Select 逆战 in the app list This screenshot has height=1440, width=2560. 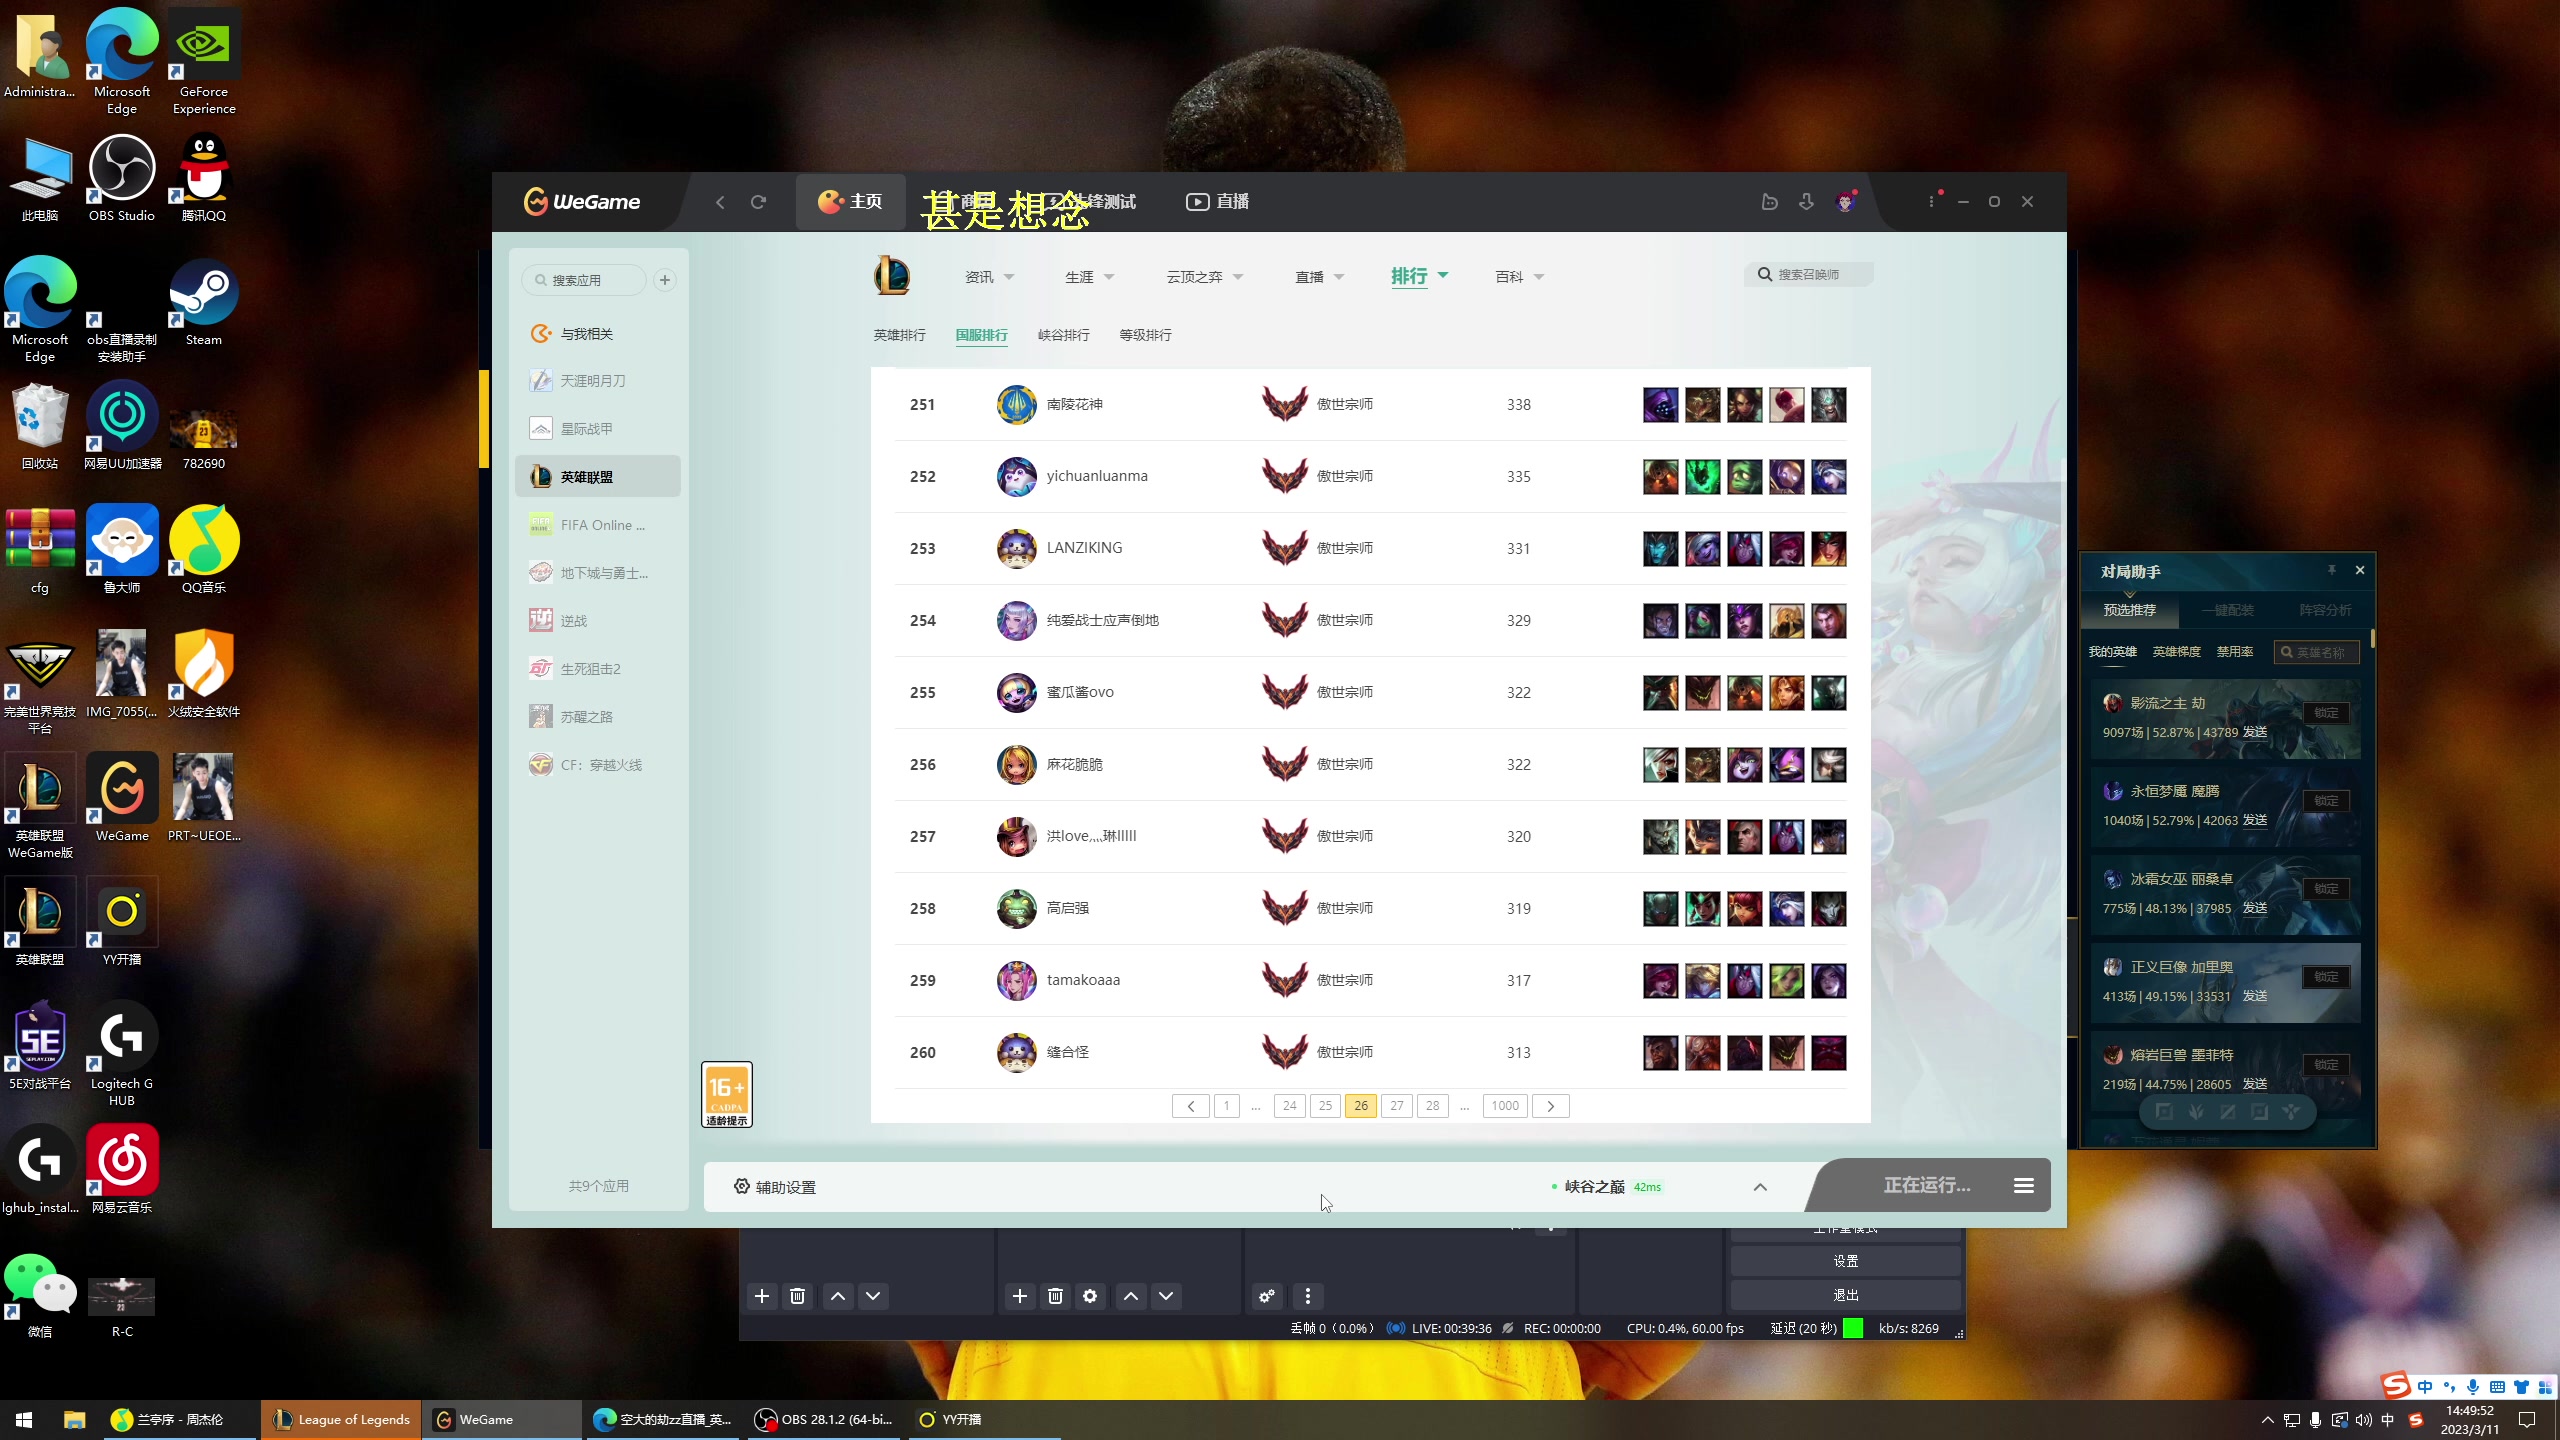(x=598, y=621)
